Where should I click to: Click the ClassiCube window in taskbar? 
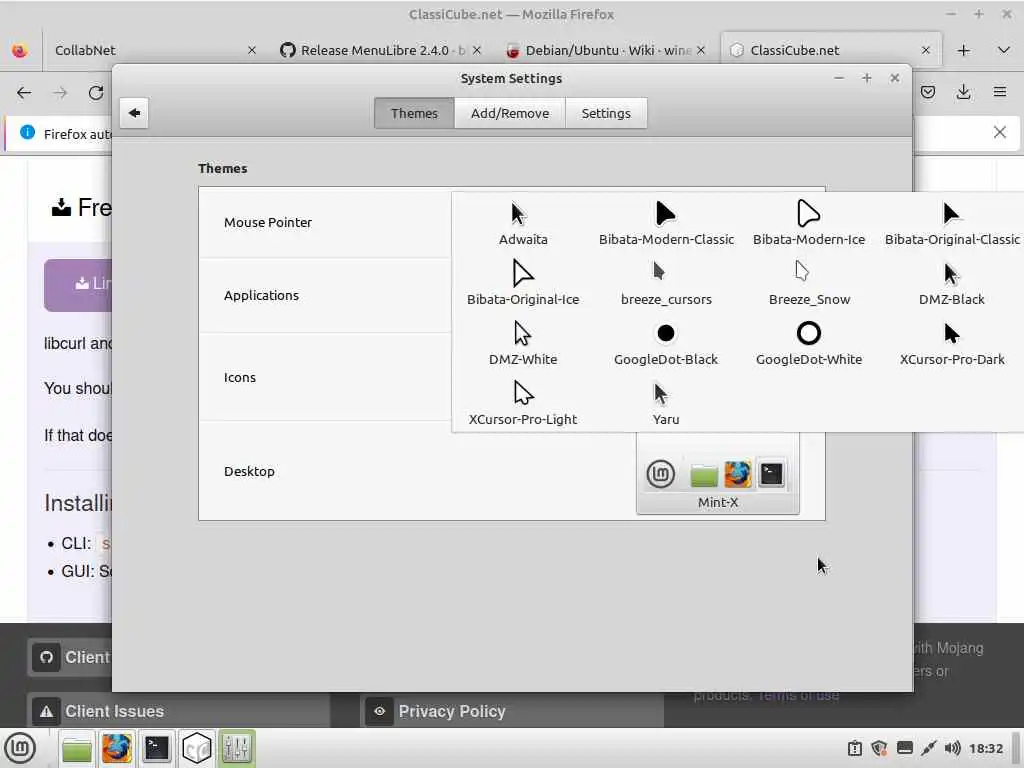point(197,748)
